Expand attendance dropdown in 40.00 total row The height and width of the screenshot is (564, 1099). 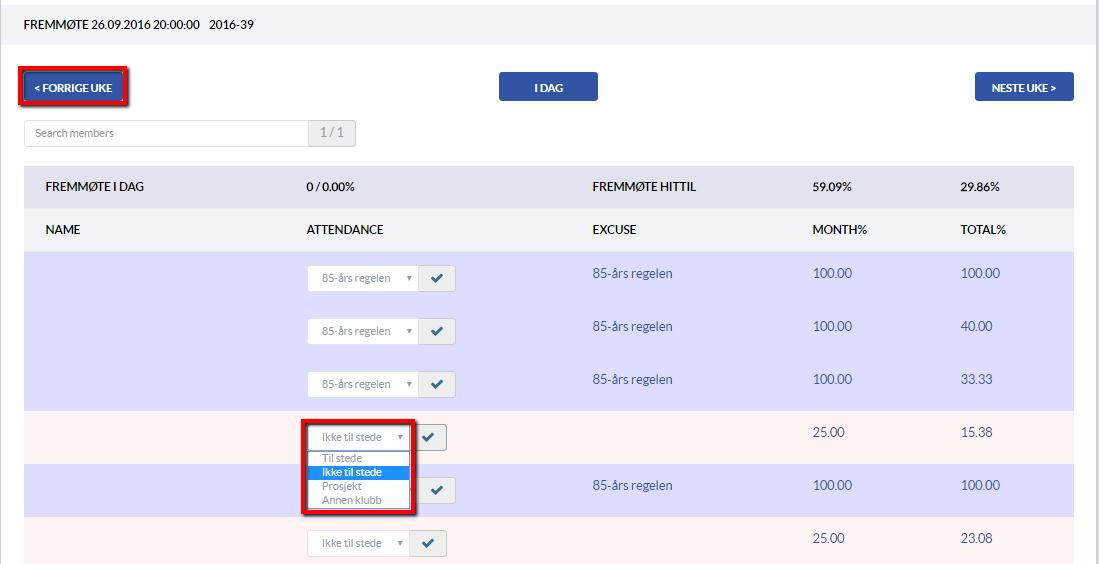pyautogui.click(x=363, y=331)
